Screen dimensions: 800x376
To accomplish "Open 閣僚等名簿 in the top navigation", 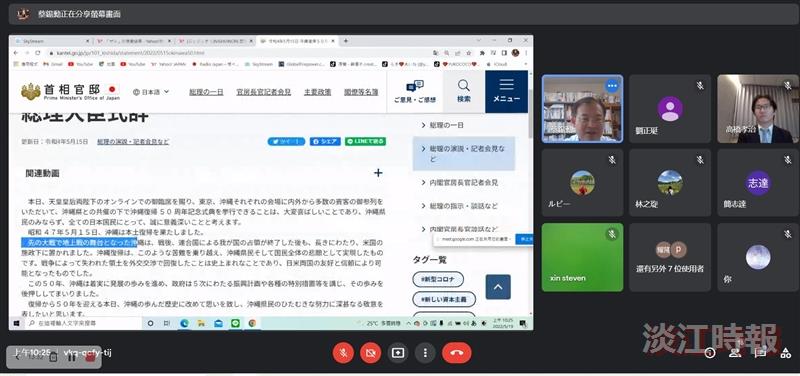I will click(361, 92).
